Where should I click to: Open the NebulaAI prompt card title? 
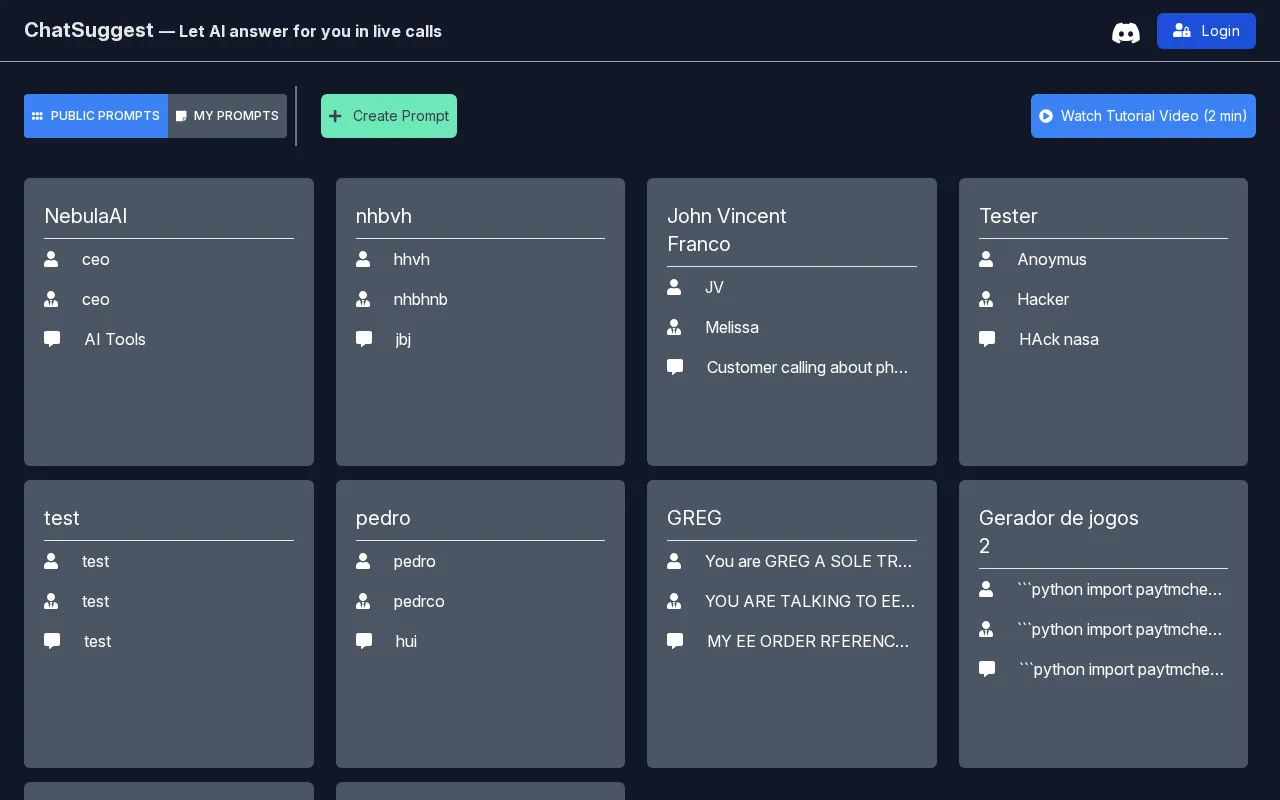(x=86, y=216)
